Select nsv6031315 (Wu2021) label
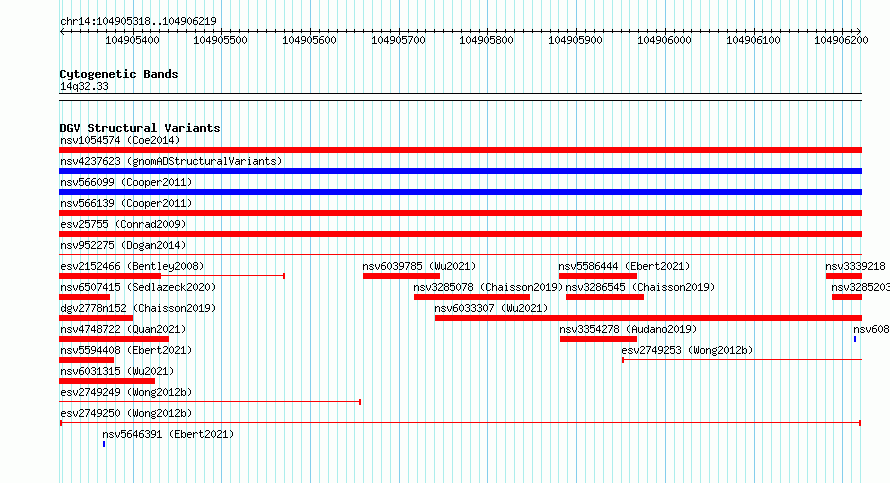 (117, 371)
